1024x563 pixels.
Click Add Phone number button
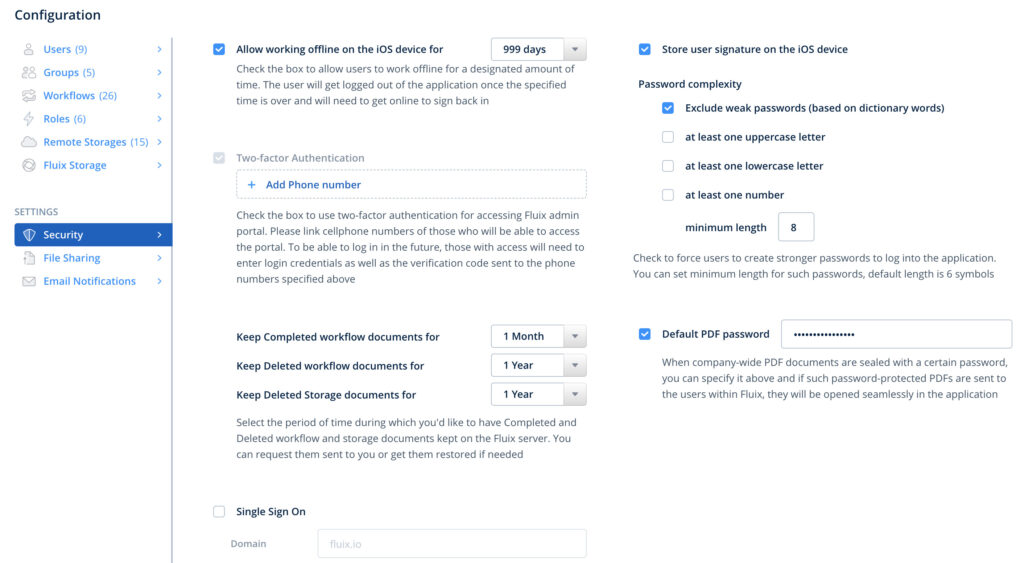313,185
